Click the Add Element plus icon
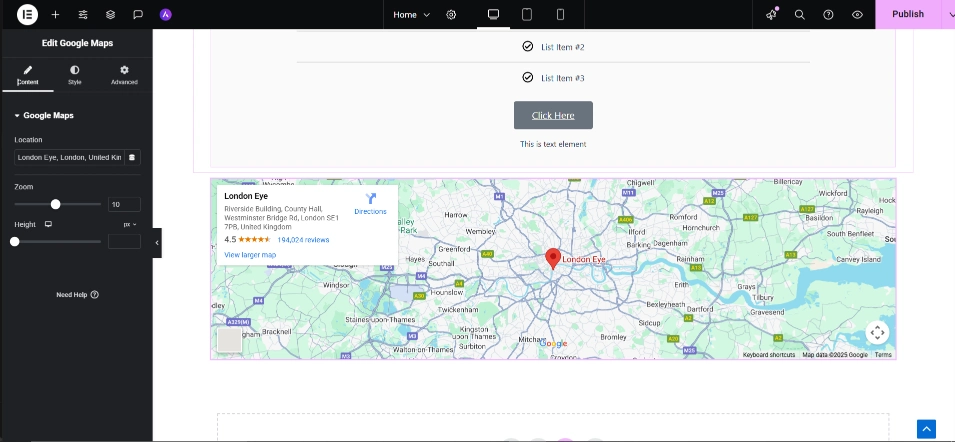The height and width of the screenshot is (442, 955). (x=55, y=15)
